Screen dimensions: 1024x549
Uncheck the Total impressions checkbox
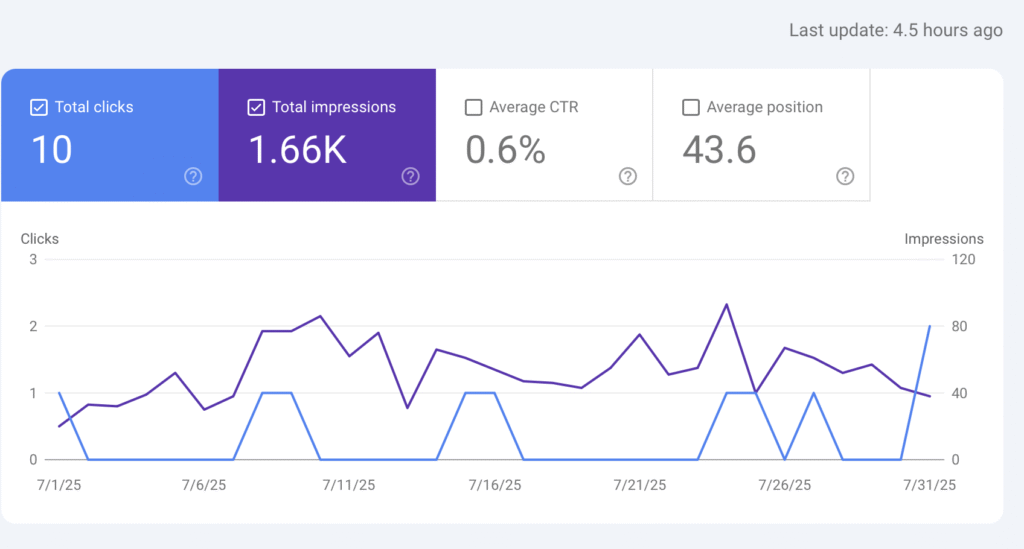(256, 107)
